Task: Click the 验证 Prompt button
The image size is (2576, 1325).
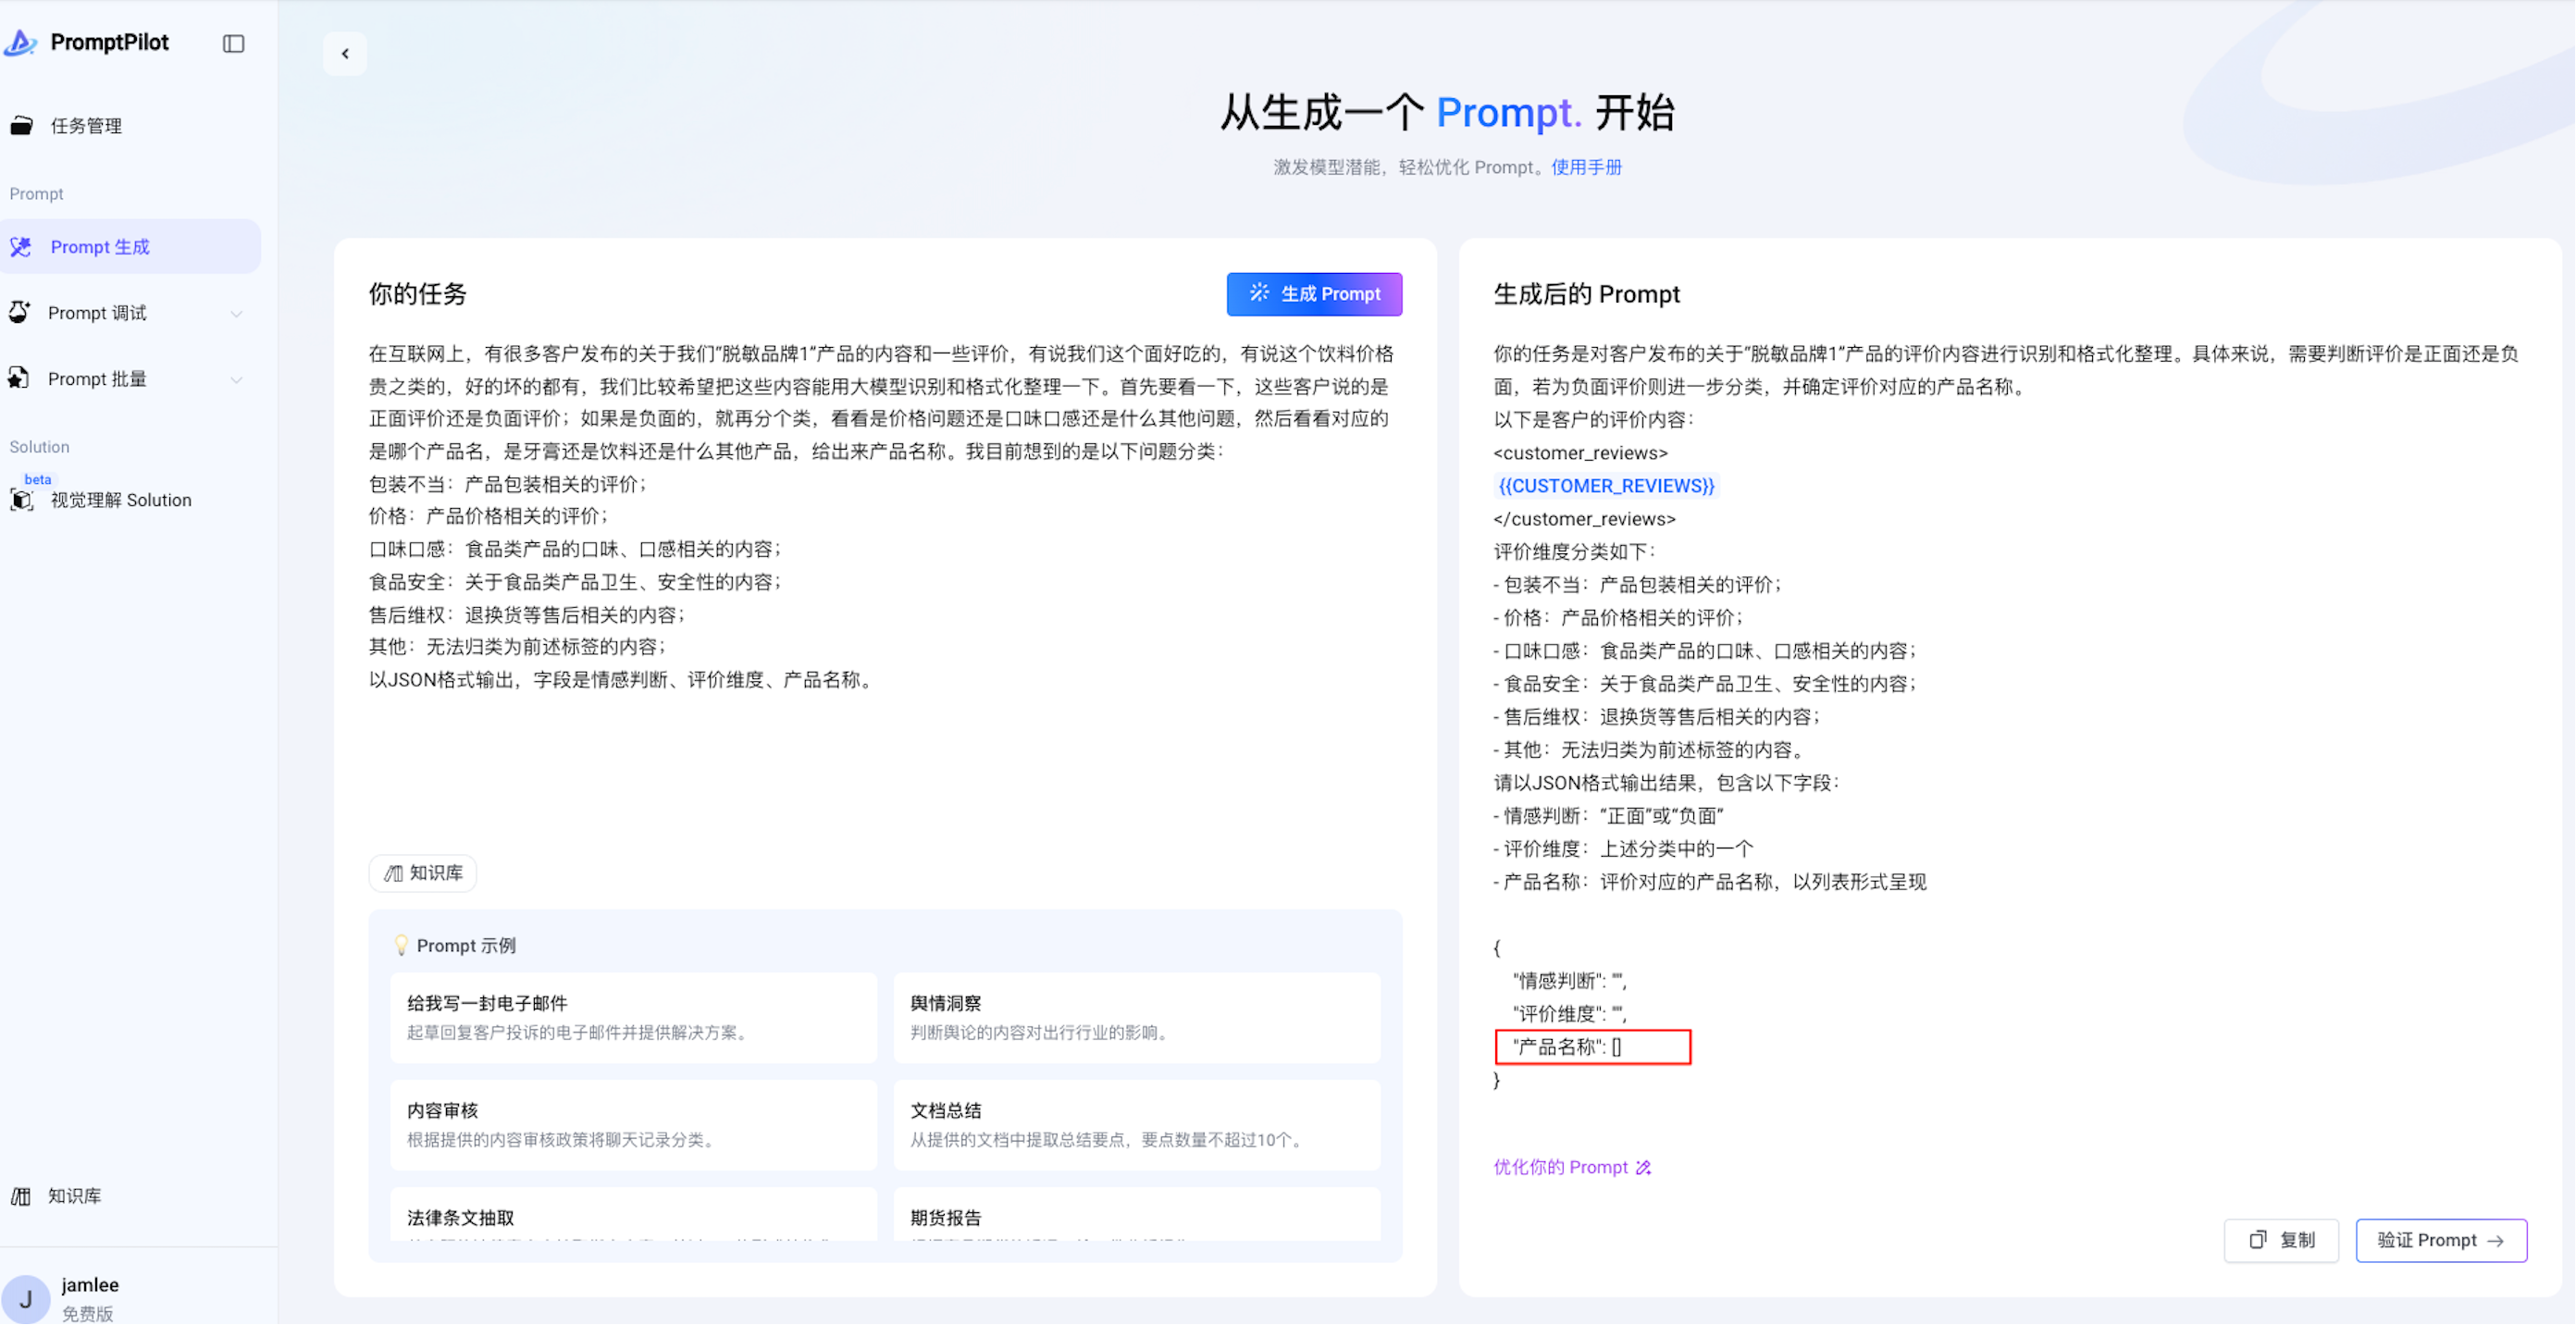Action: tap(2441, 1240)
